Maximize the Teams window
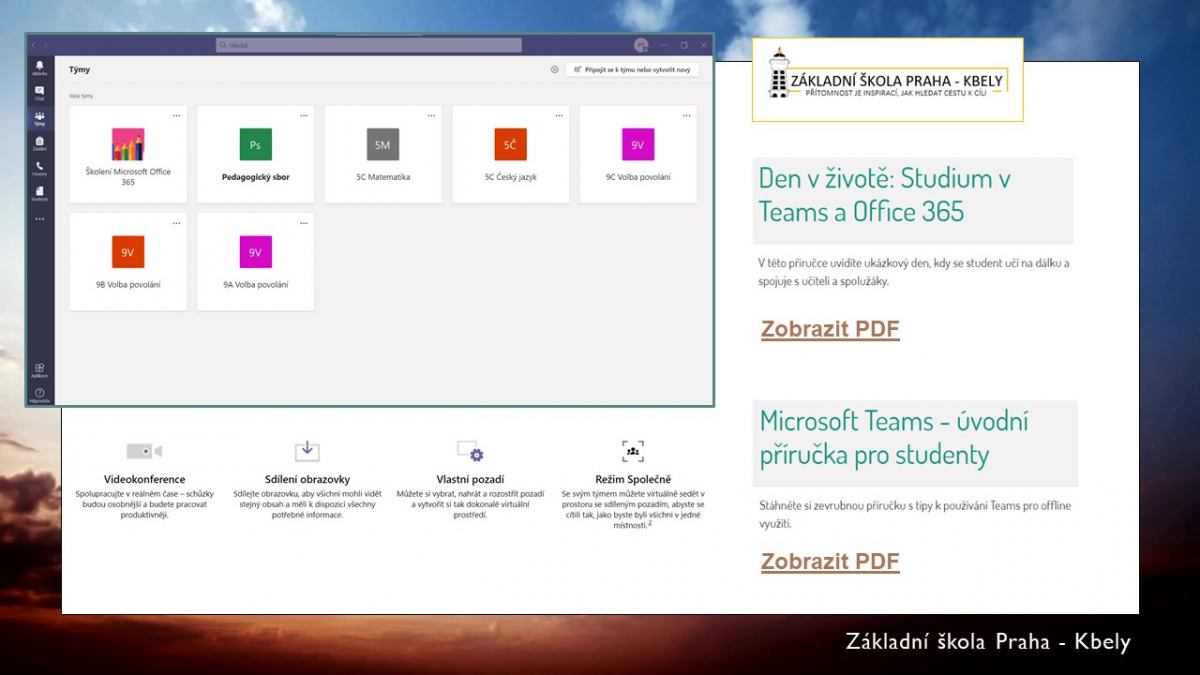The height and width of the screenshot is (675, 1200). [684, 45]
